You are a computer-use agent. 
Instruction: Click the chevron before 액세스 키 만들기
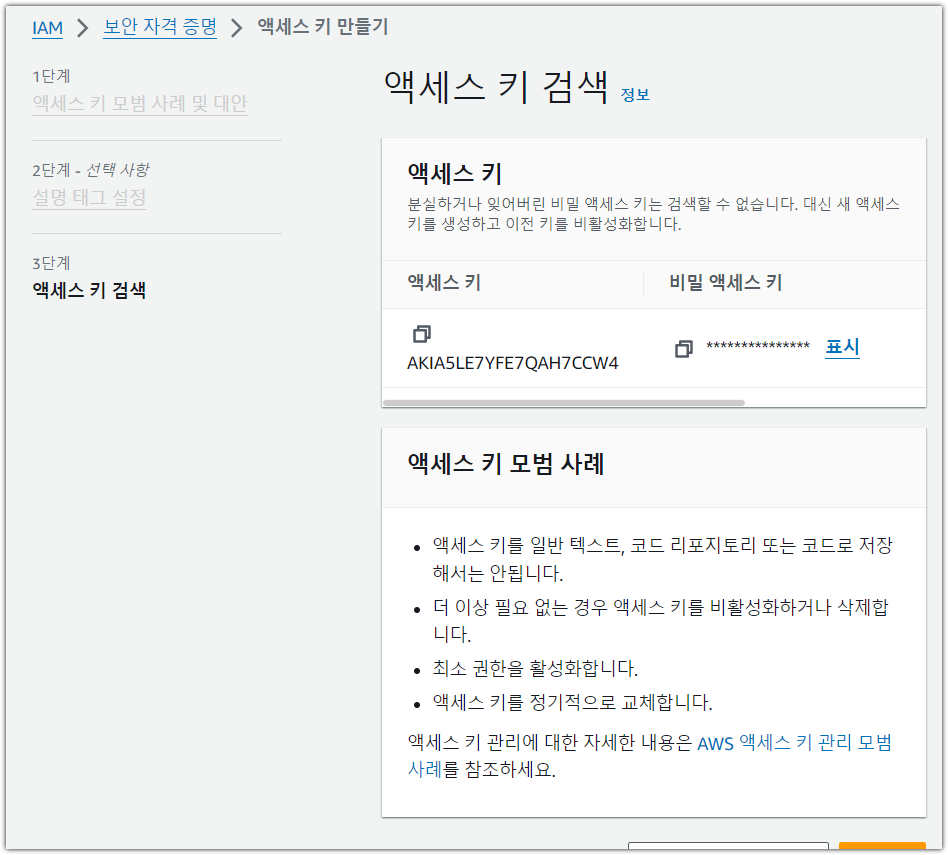coord(237,28)
